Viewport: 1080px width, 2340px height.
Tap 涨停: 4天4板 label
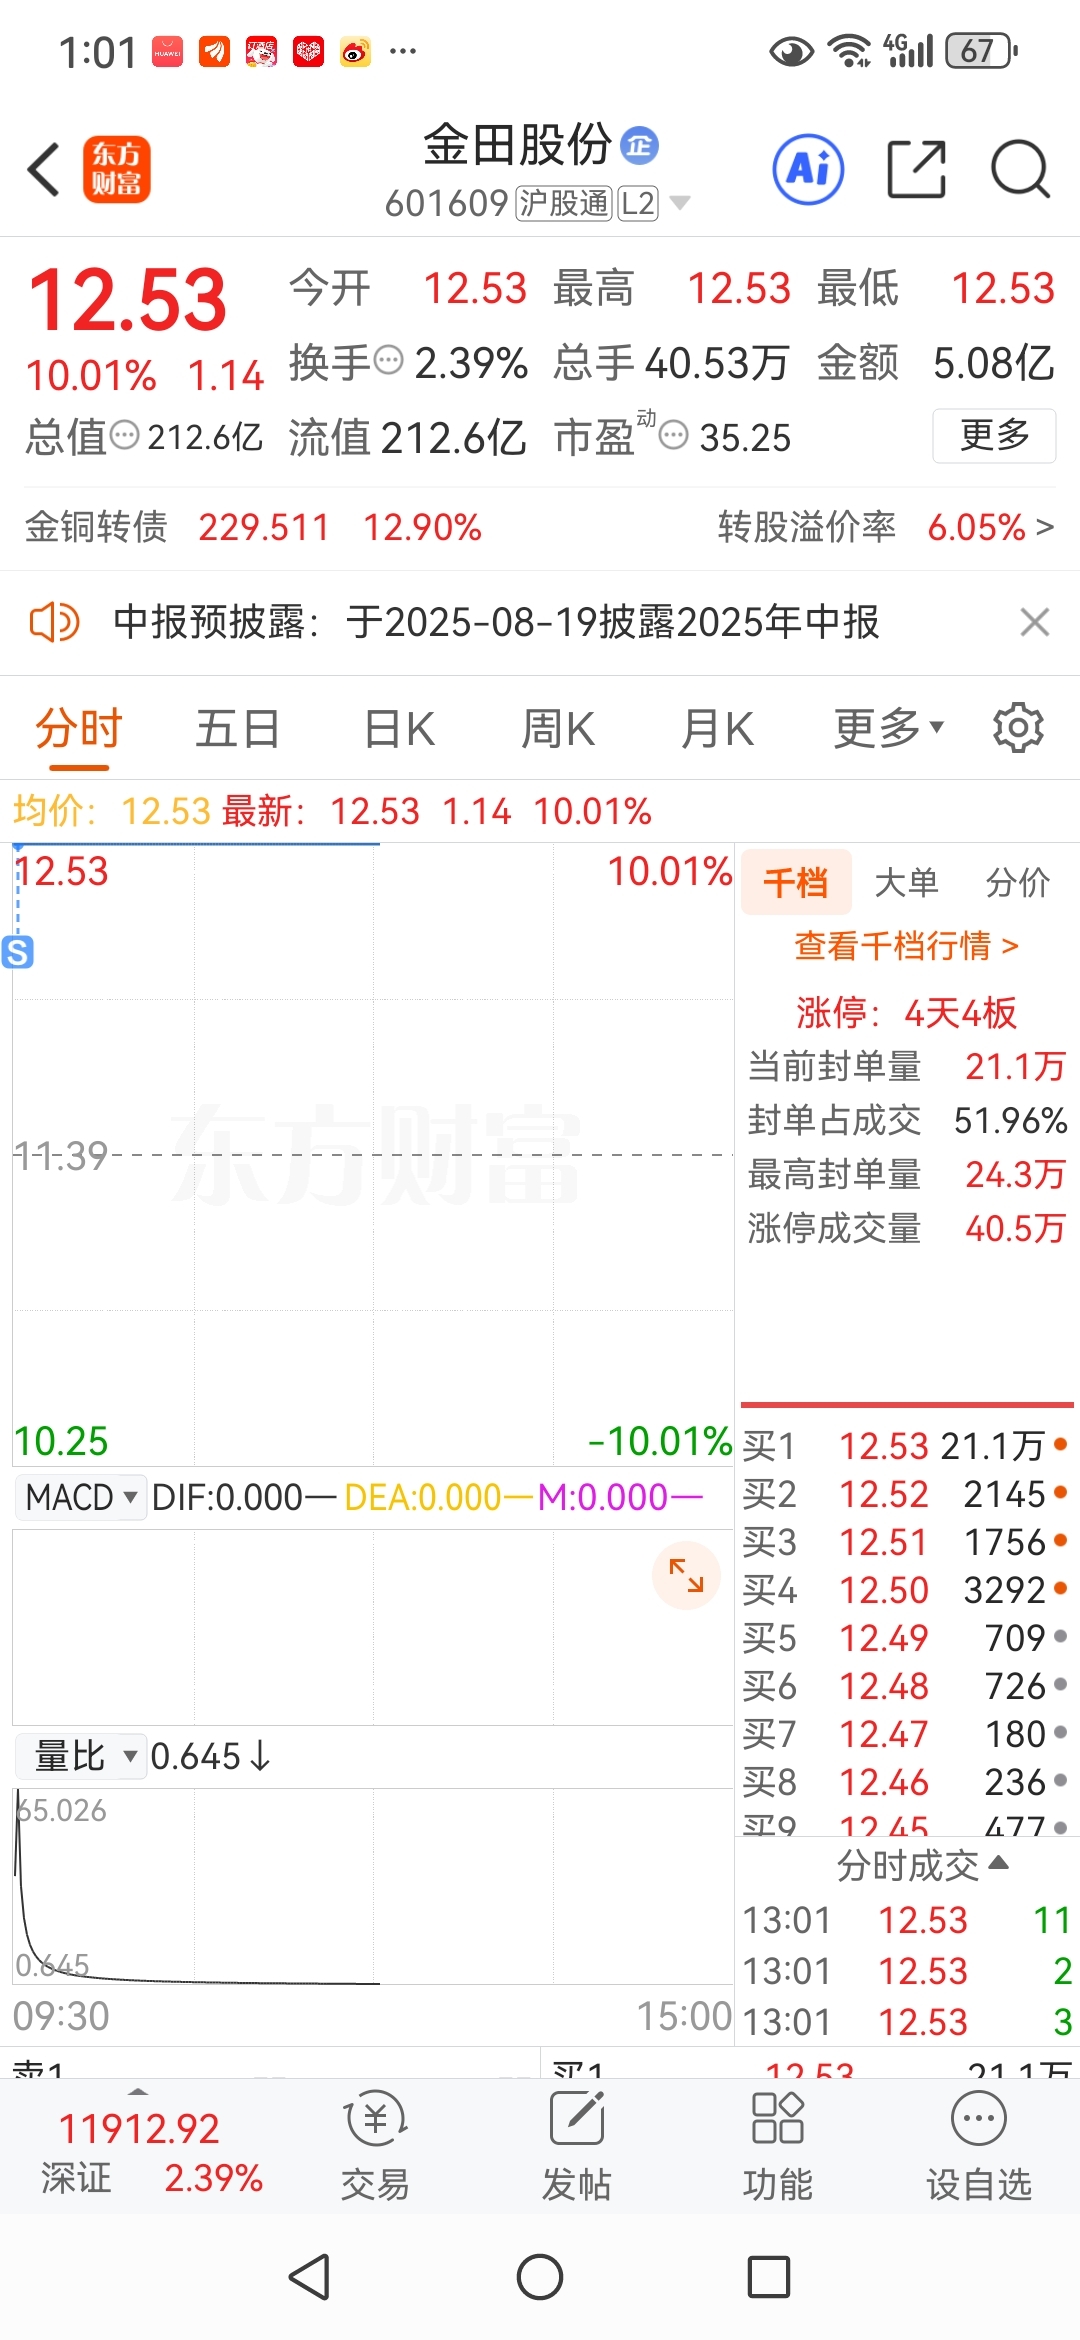(906, 1012)
